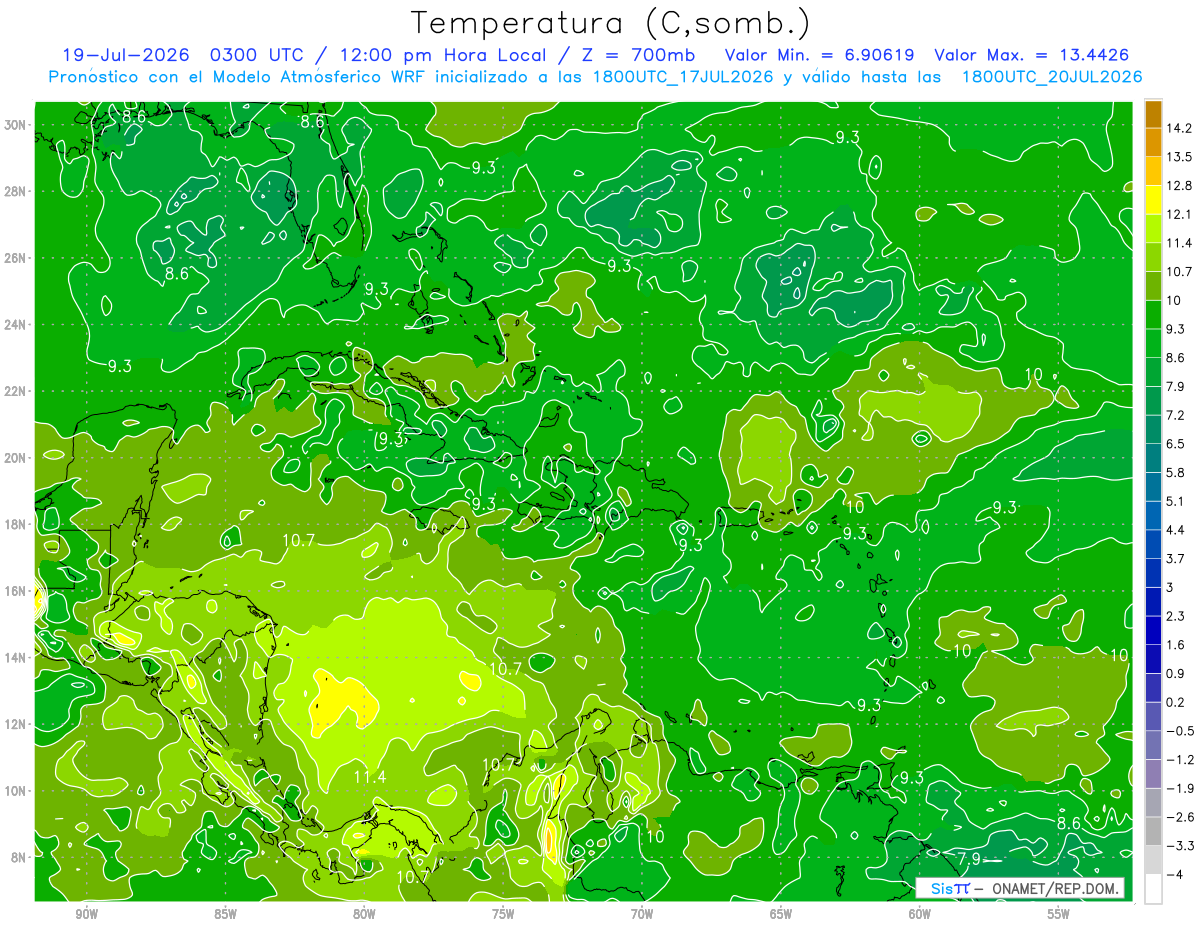
Task: Click the 22N latitude axis label
Action: (14, 391)
